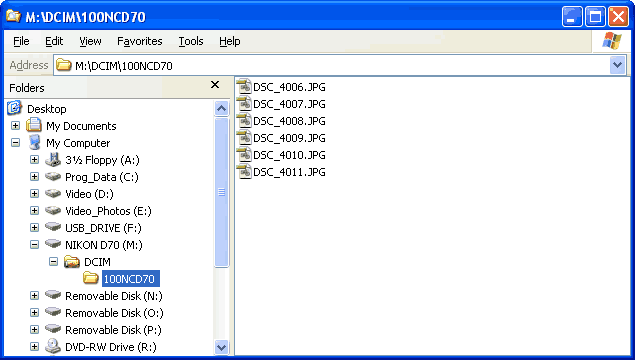Viewport: 635px width, 360px height.
Task: Click the 3½ Floppy (A:) drive icon
Action: [53, 160]
